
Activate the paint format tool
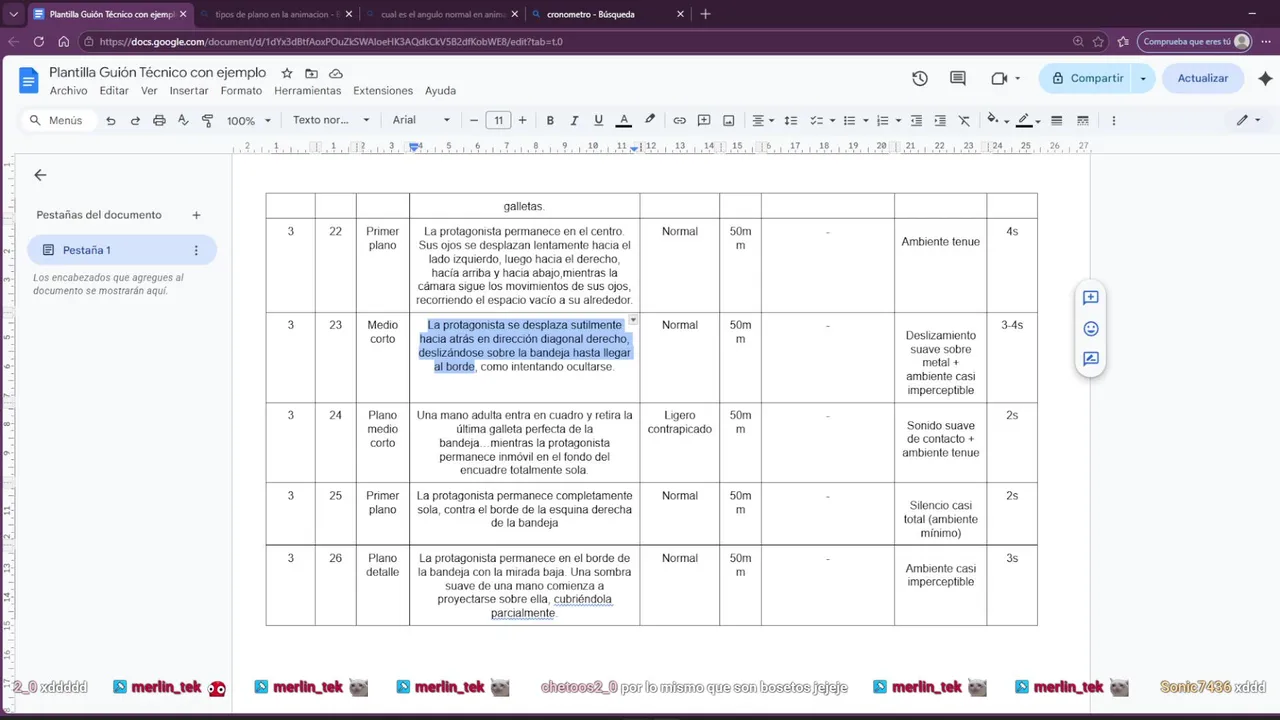[x=208, y=120]
